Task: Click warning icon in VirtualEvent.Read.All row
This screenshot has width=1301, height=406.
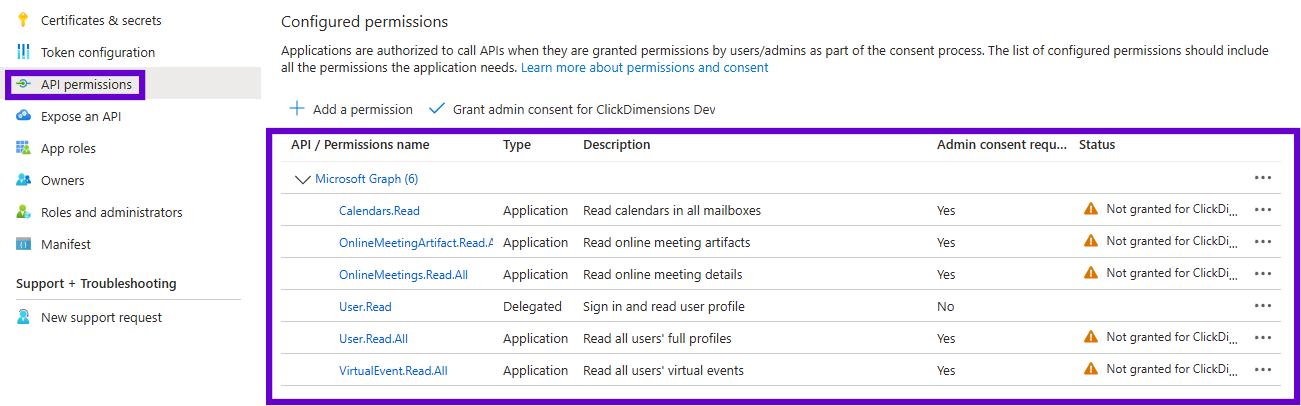Action: (1091, 369)
